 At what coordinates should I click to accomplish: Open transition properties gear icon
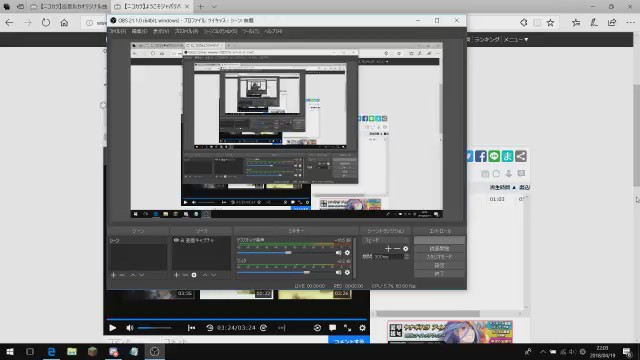405,248
